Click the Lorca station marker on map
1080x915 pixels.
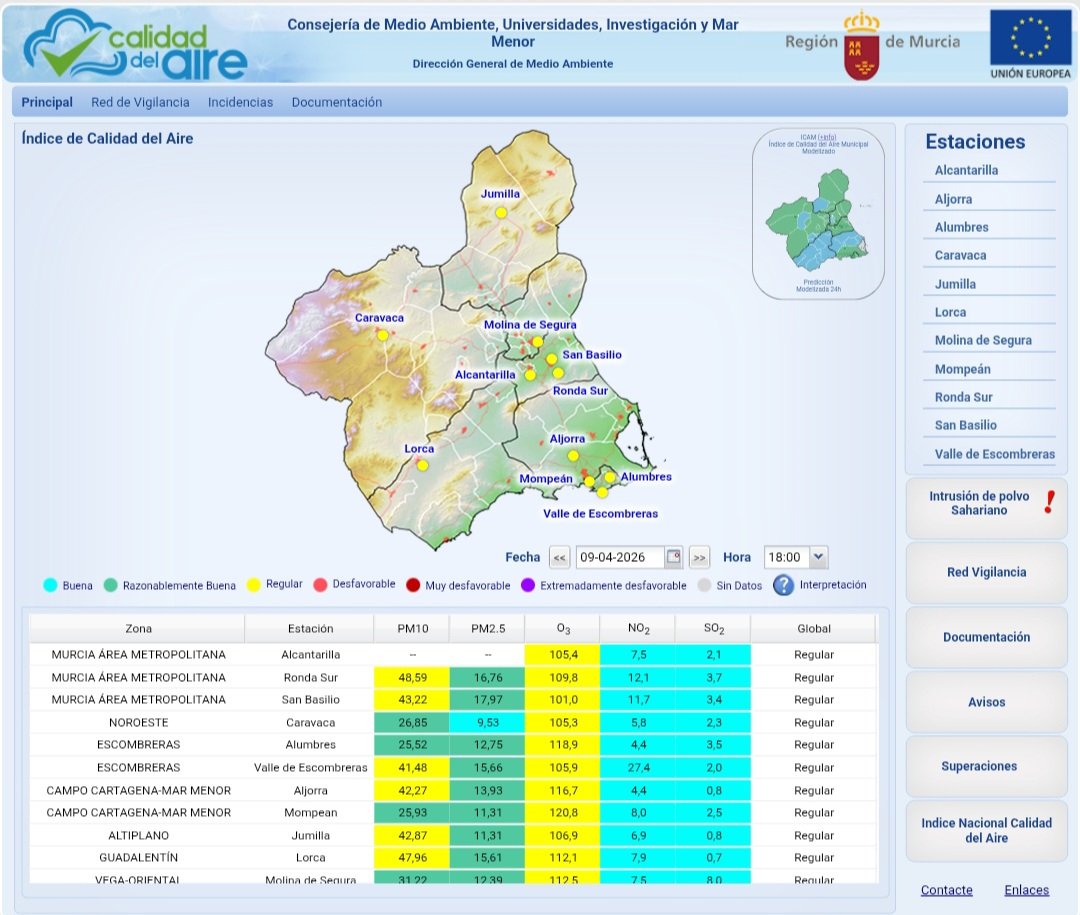click(422, 466)
